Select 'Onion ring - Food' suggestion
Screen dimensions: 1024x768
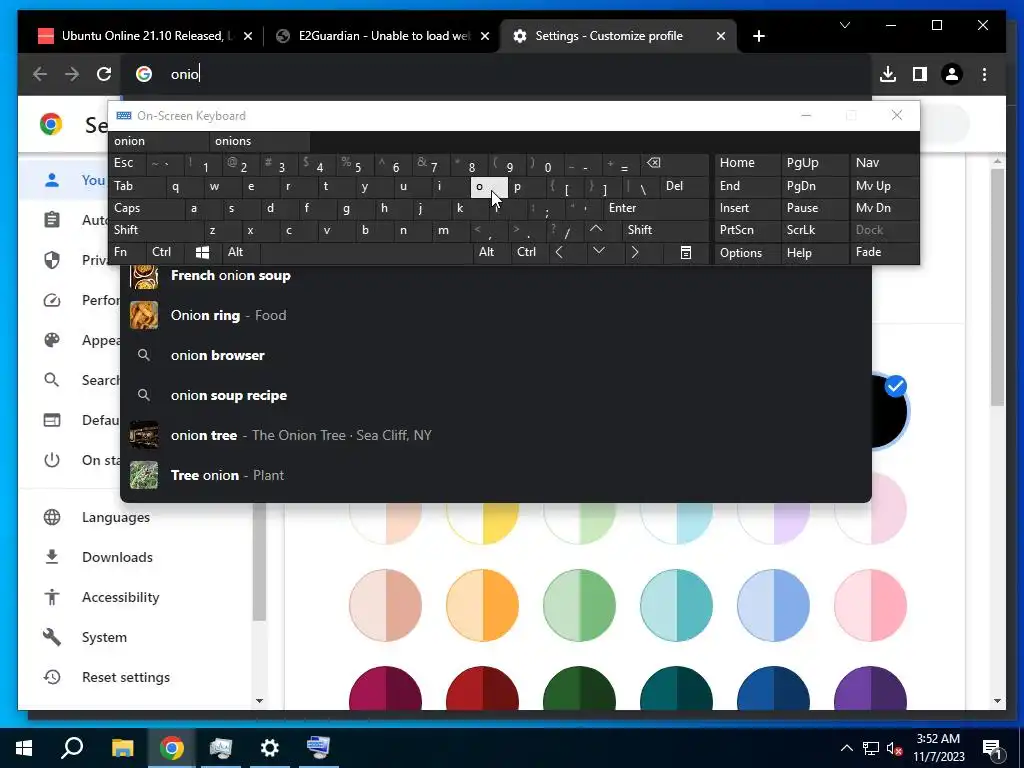click(x=496, y=315)
